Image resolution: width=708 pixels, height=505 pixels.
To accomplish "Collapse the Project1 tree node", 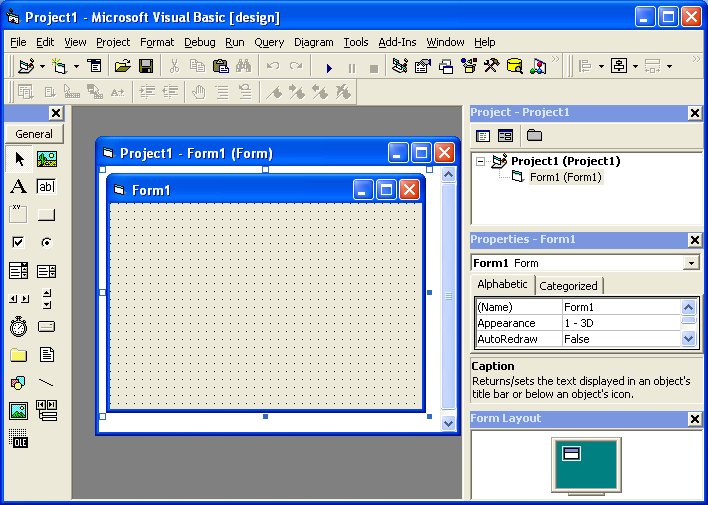I will point(480,161).
